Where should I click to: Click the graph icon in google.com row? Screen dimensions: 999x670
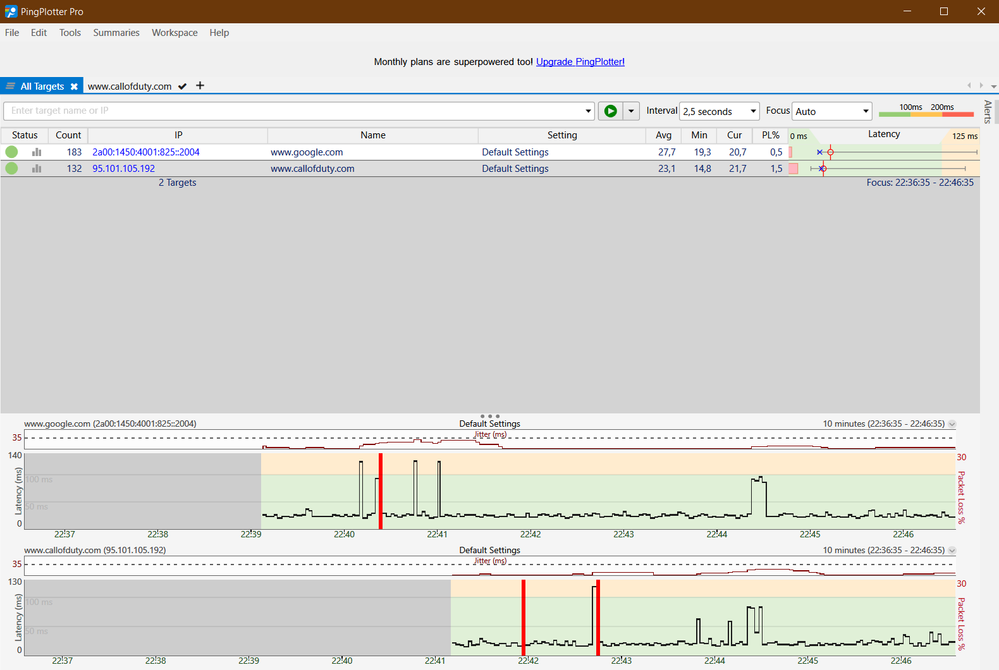(x=37, y=152)
